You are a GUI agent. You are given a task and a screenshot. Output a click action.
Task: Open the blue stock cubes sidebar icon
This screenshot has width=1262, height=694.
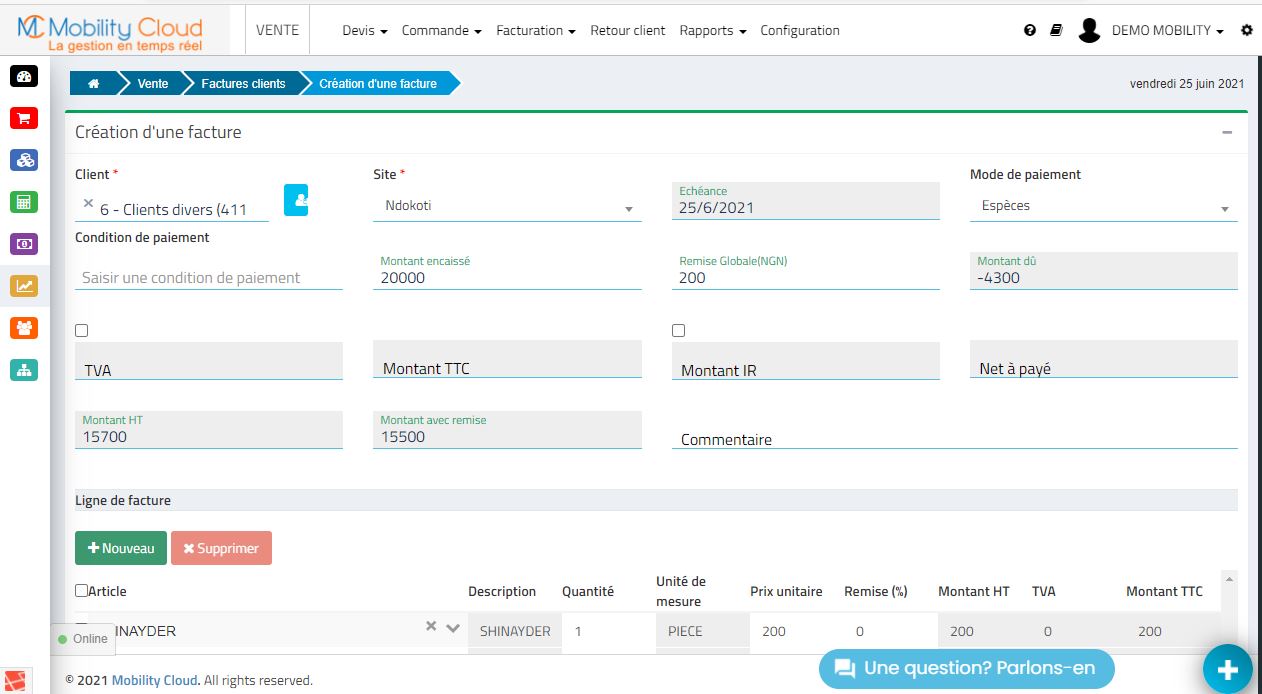point(24,160)
